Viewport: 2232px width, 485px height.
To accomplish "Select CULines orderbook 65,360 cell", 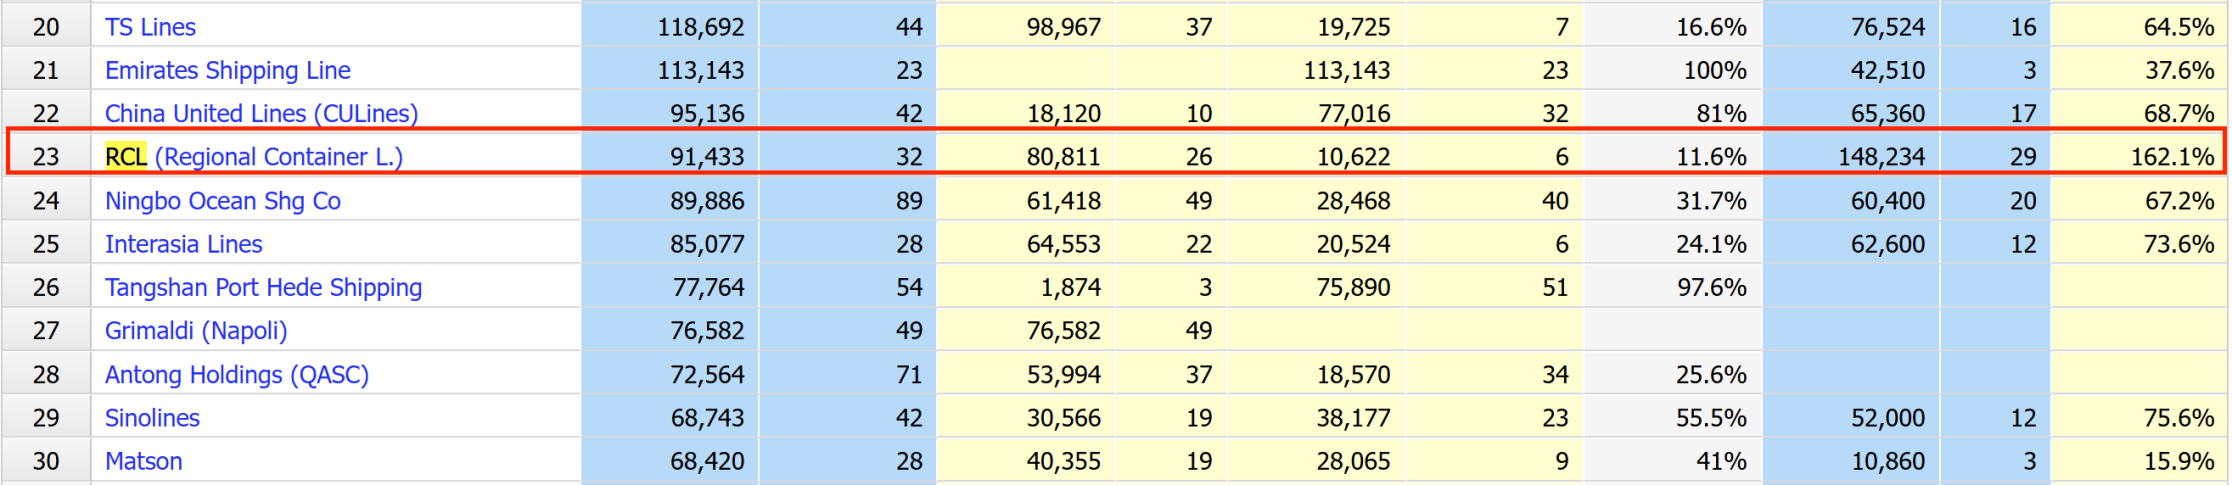I will 1851,112.
